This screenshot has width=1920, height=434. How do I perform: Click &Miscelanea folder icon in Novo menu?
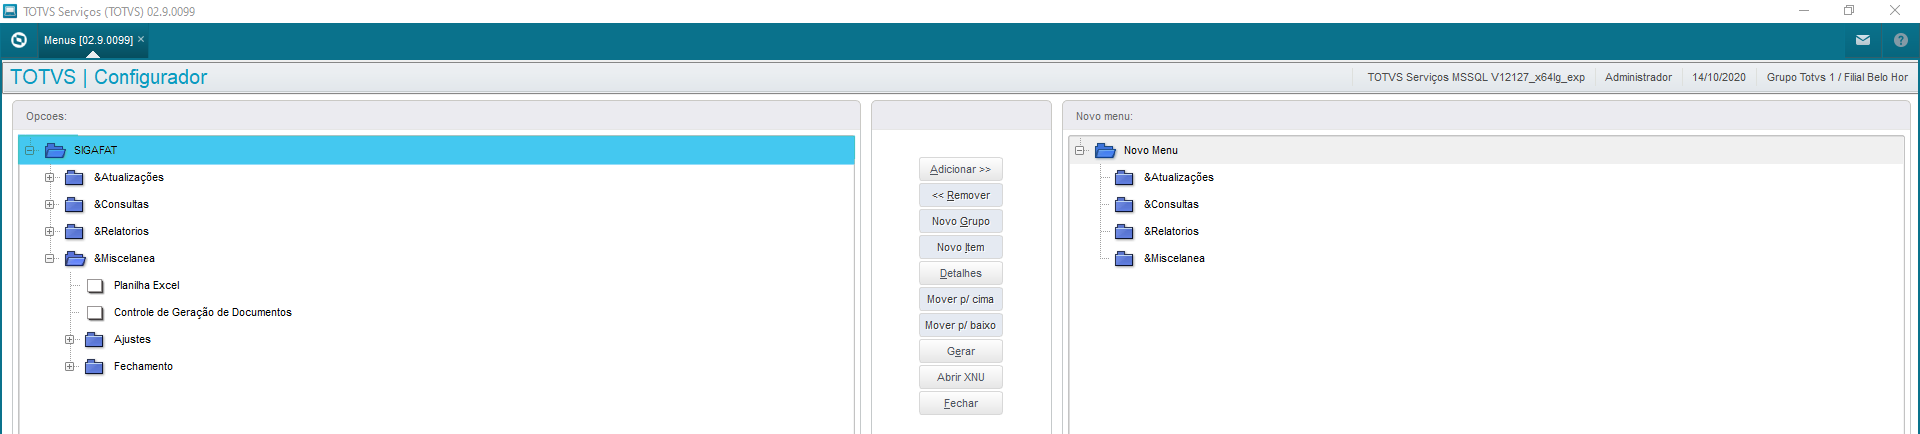pyautogui.click(x=1125, y=258)
